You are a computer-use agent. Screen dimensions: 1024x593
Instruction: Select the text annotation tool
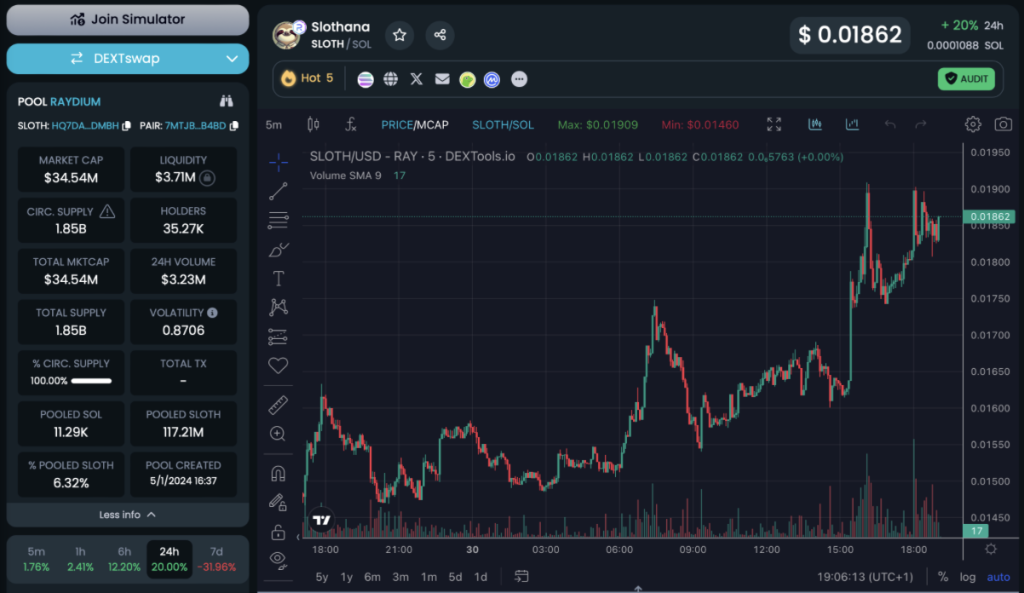tap(278, 279)
